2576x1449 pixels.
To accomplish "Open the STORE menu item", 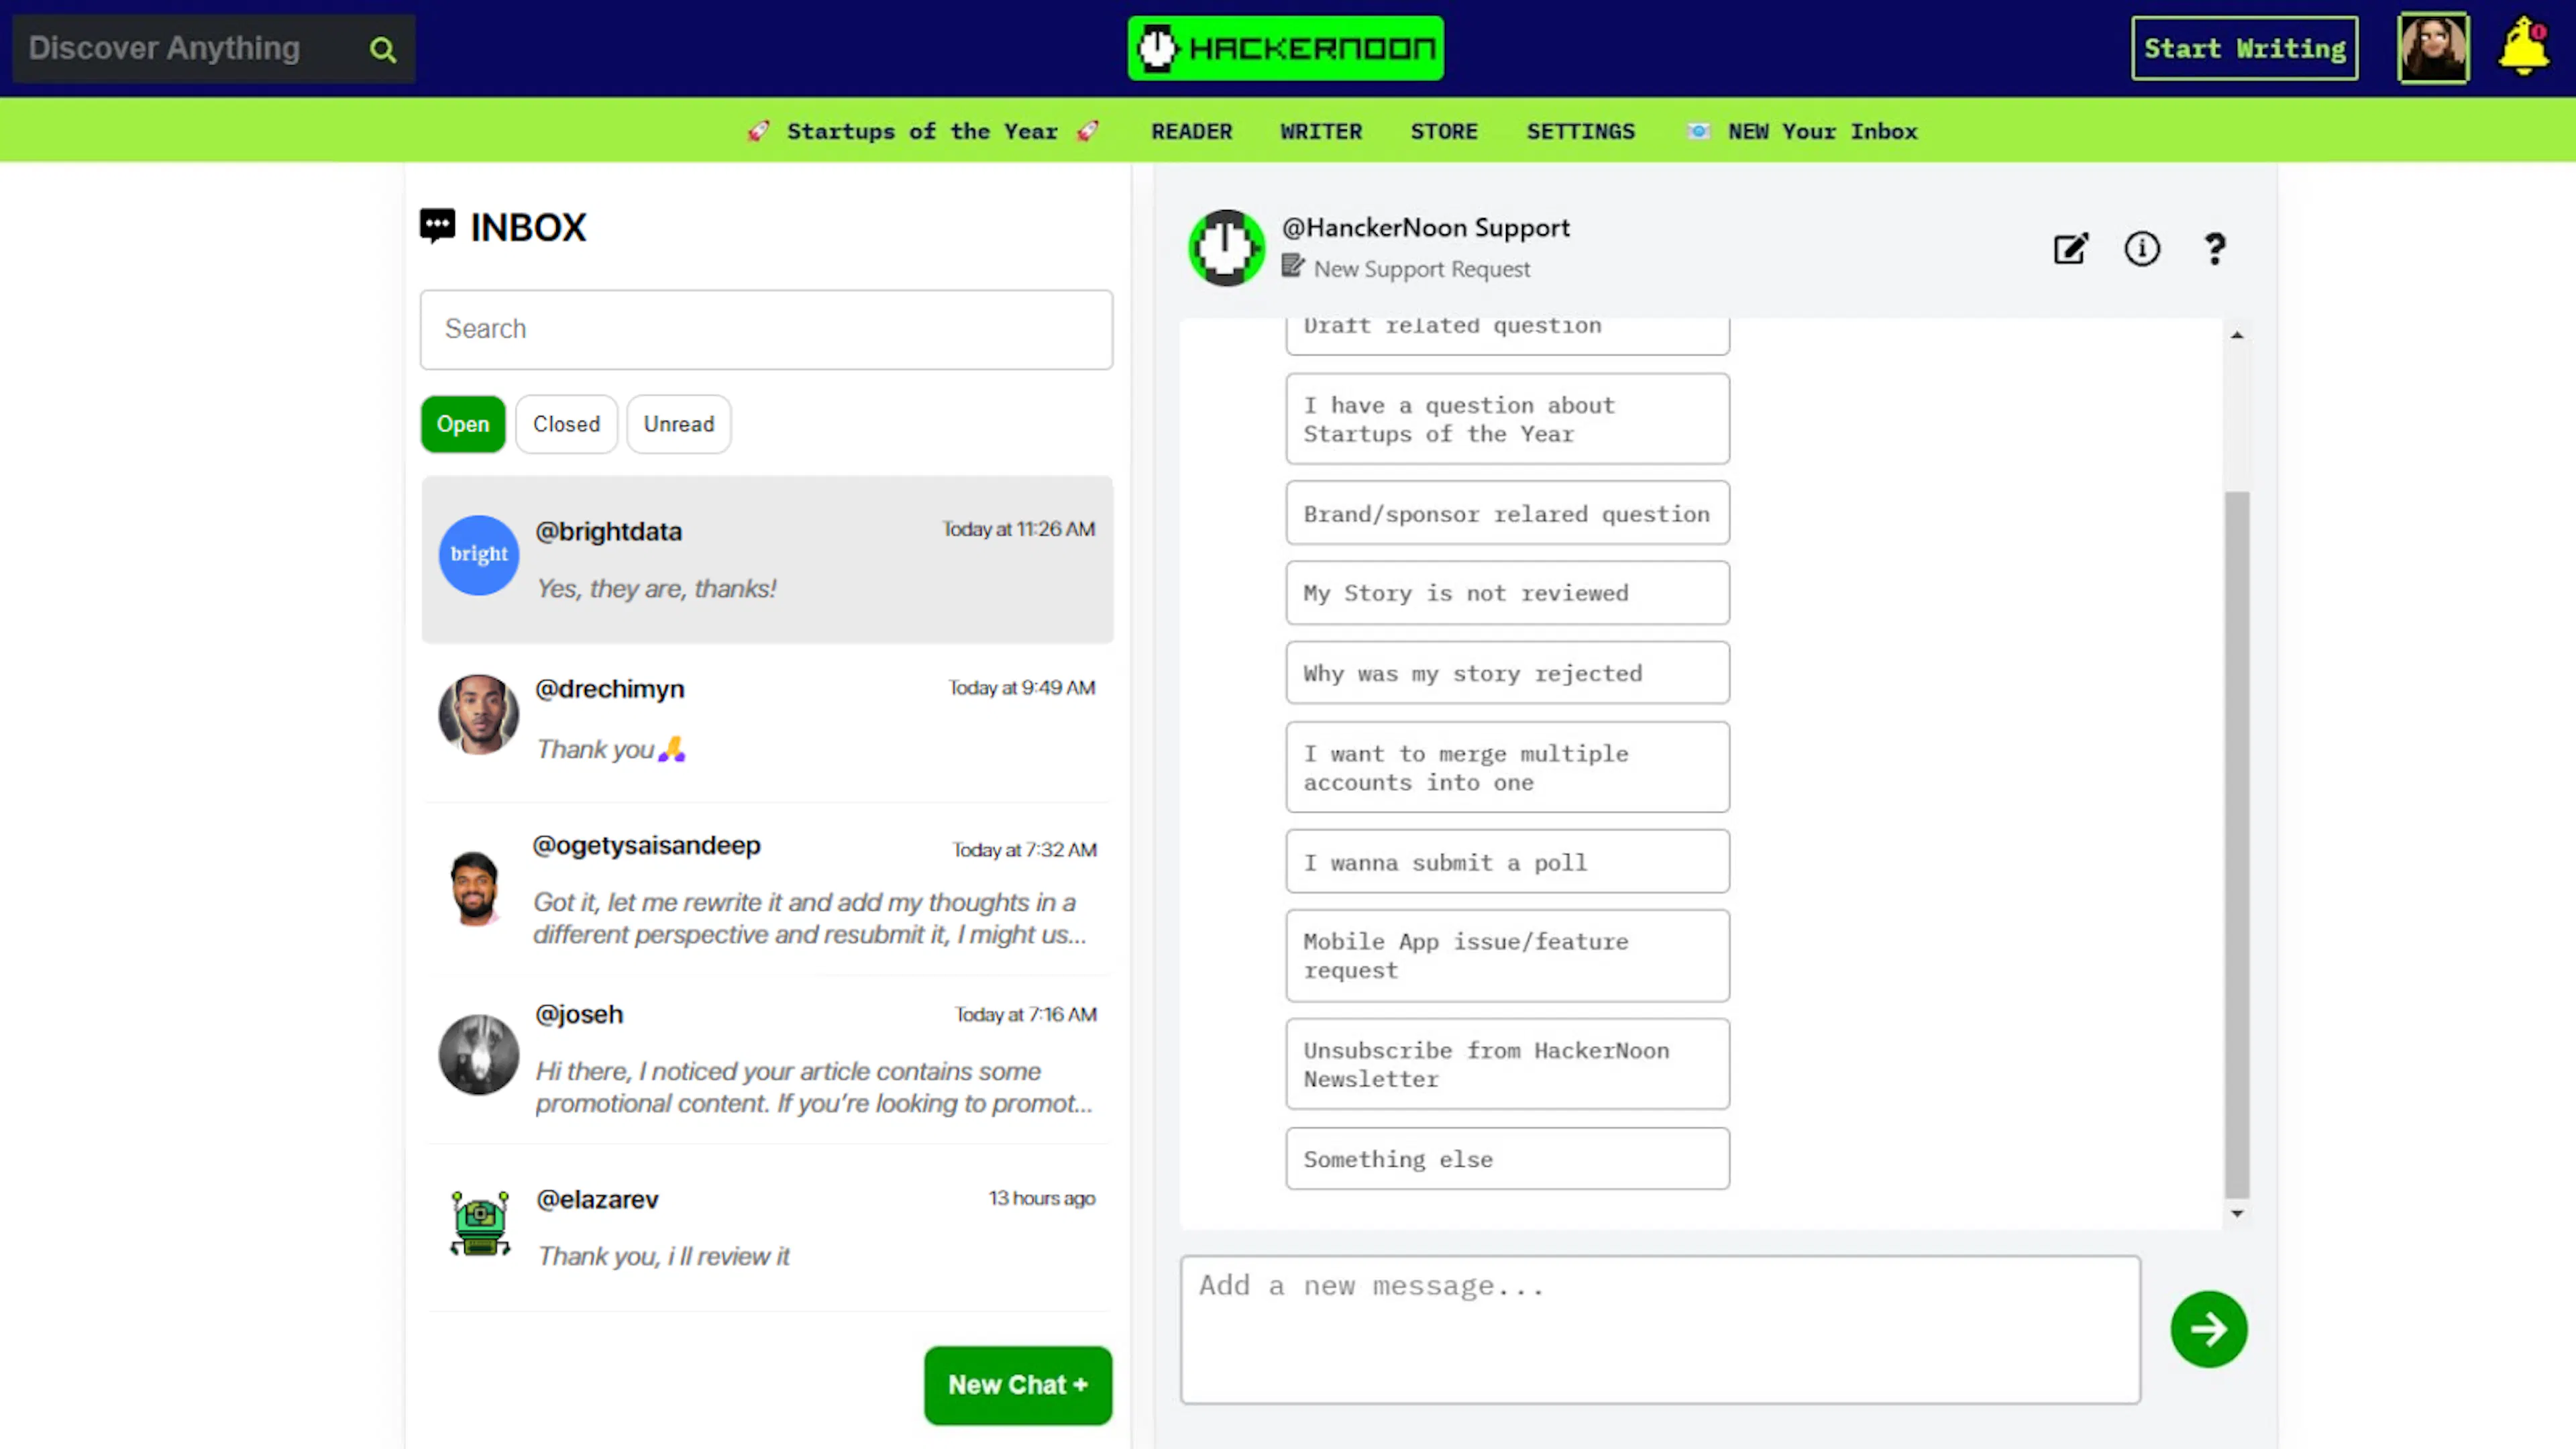I will [x=1443, y=131].
